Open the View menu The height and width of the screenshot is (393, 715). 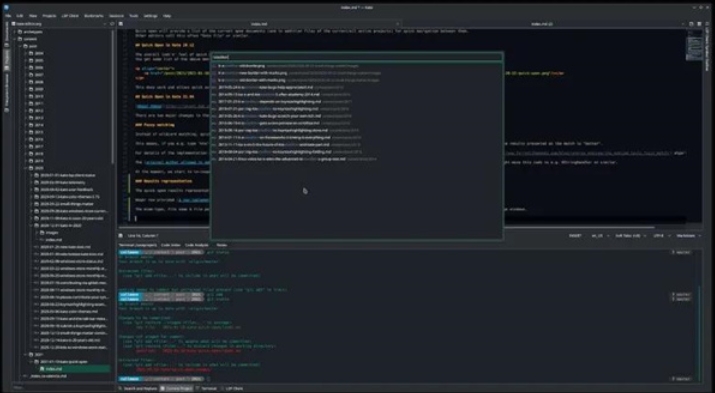[x=33, y=16]
